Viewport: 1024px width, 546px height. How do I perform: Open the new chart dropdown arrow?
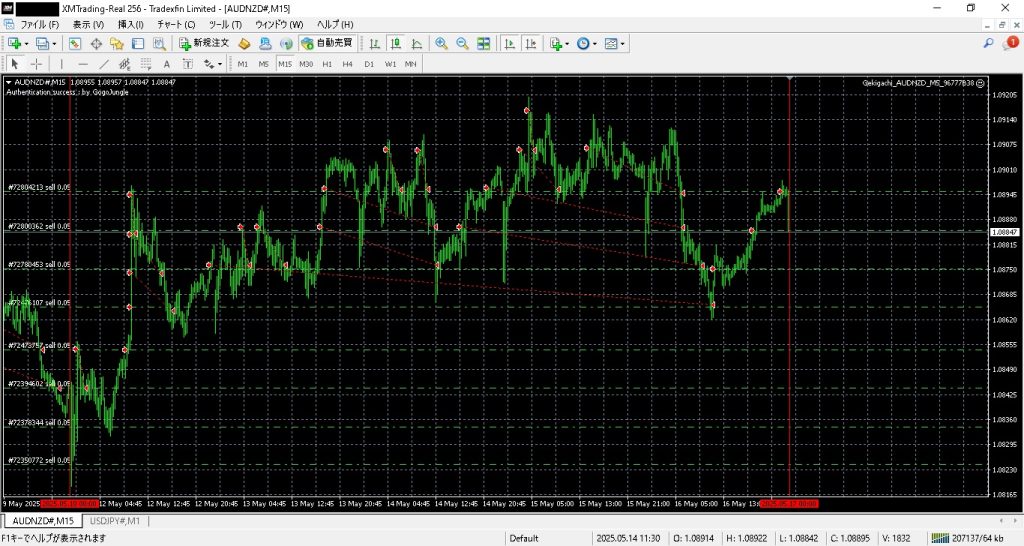pos(28,44)
